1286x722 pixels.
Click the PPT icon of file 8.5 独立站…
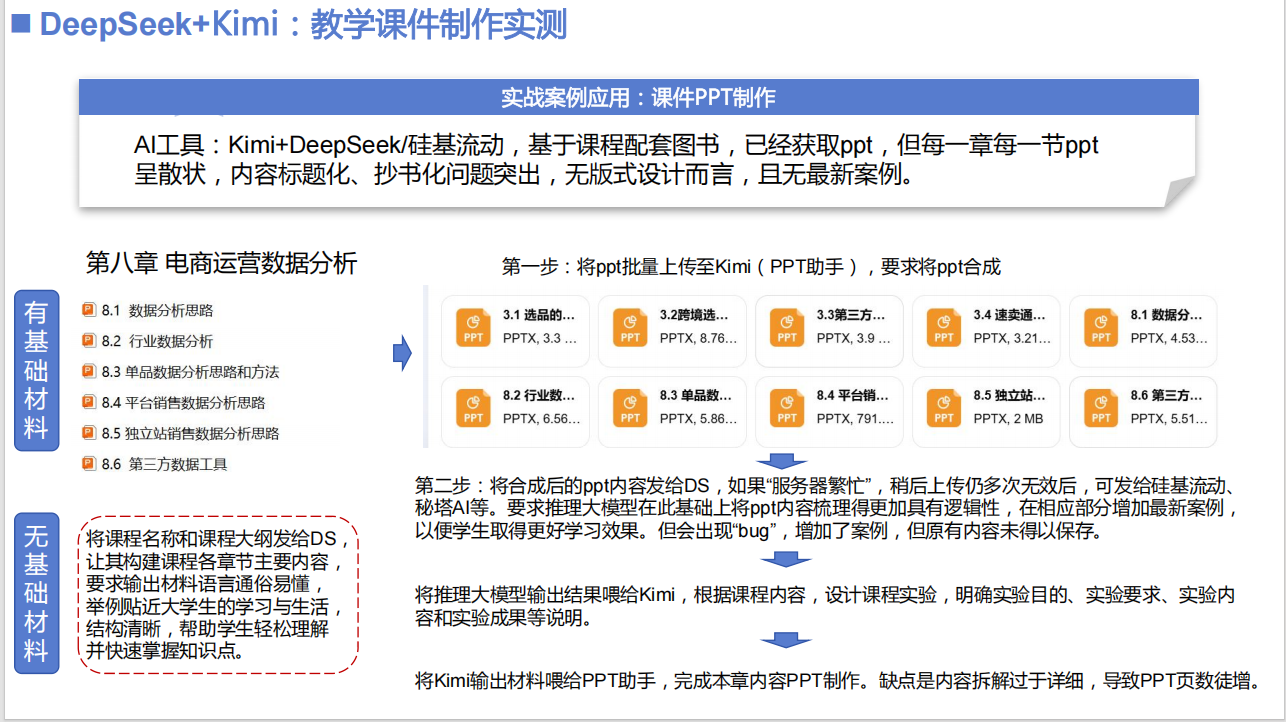pyautogui.click(x=944, y=408)
